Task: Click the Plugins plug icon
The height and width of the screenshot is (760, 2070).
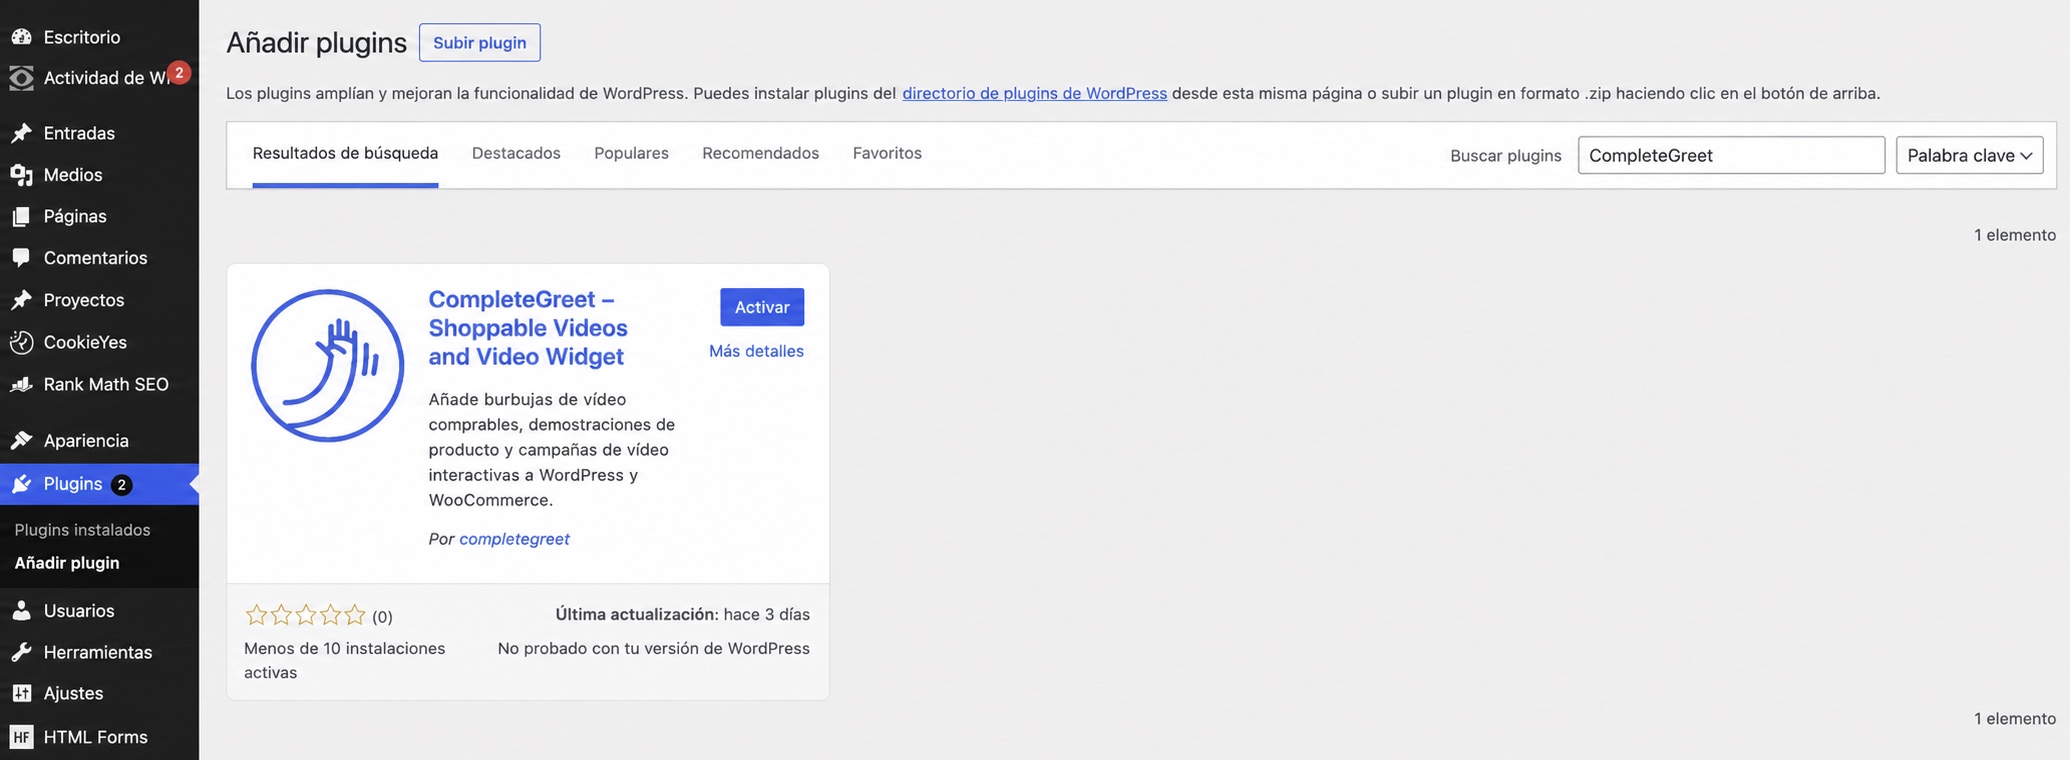Action: point(21,484)
